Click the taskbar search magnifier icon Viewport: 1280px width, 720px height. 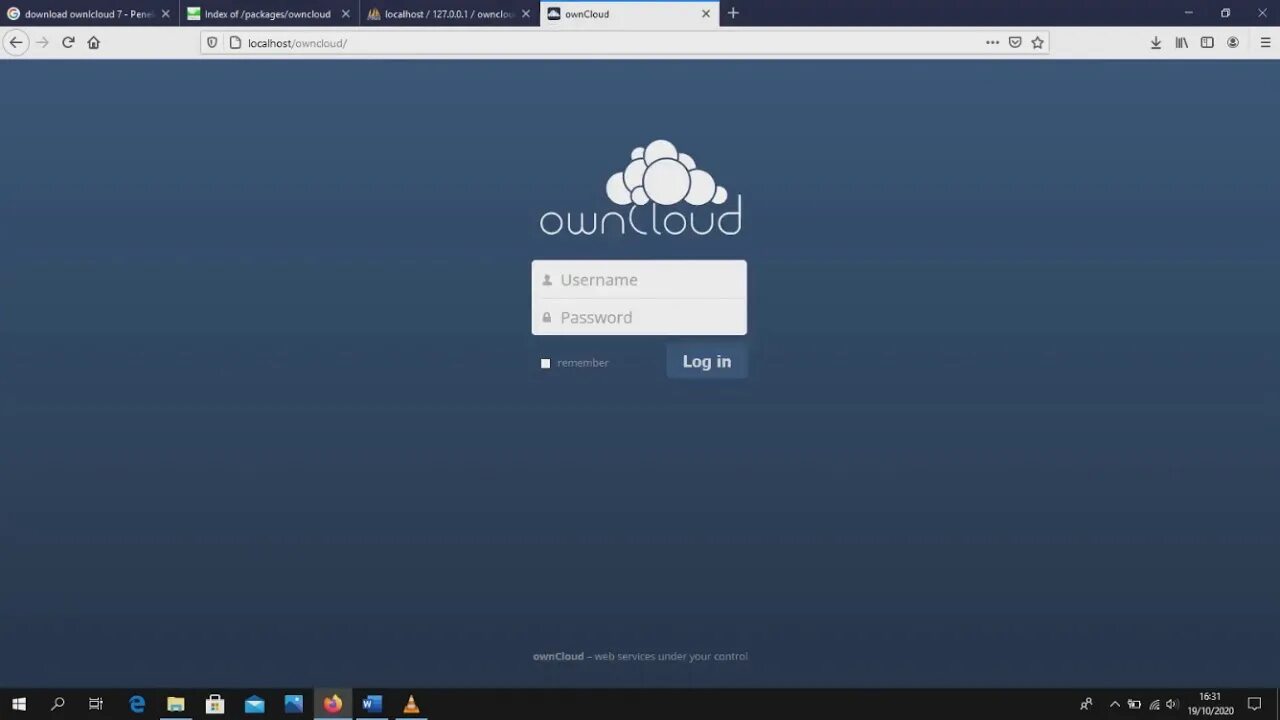(57, 704)
